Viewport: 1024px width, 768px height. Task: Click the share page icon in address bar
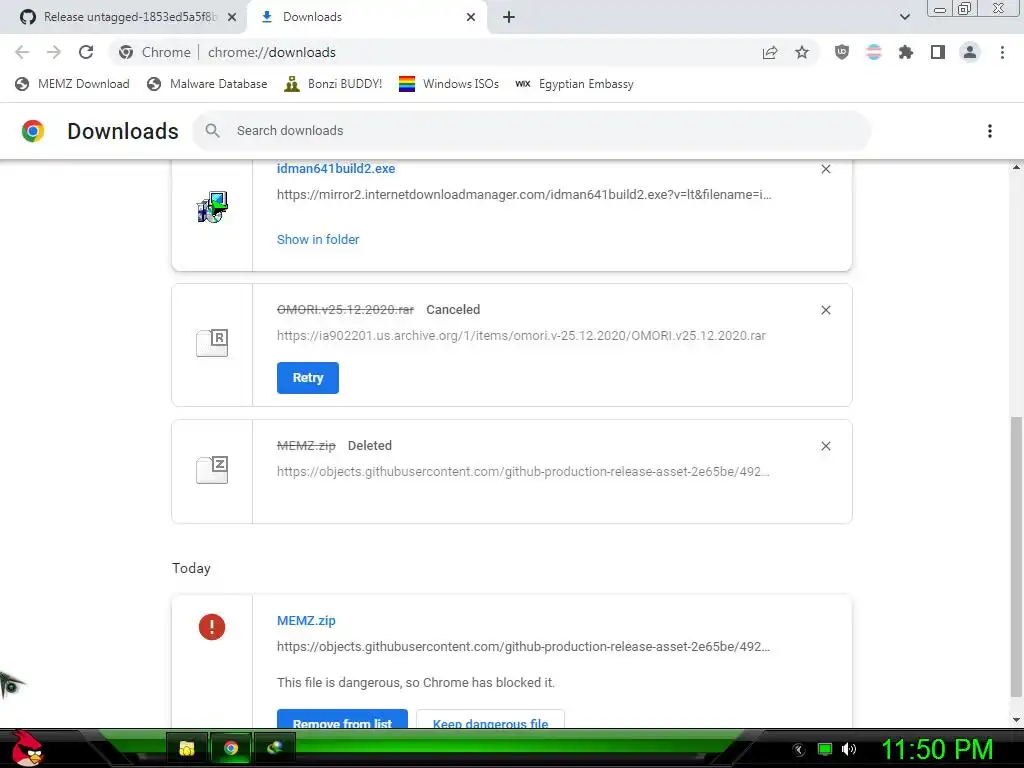pyautogui.click(x=770, y=52)
